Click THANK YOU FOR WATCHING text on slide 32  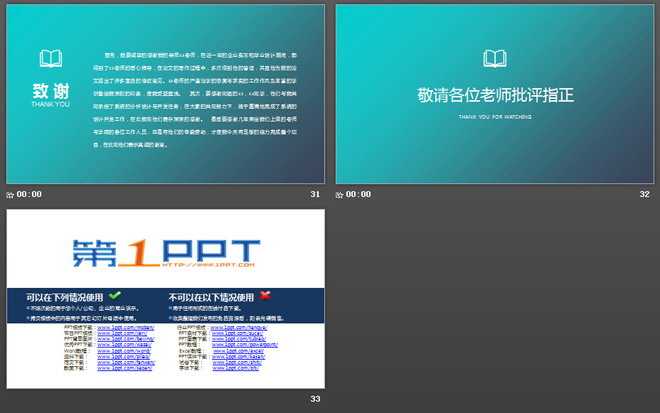[495, 117]
